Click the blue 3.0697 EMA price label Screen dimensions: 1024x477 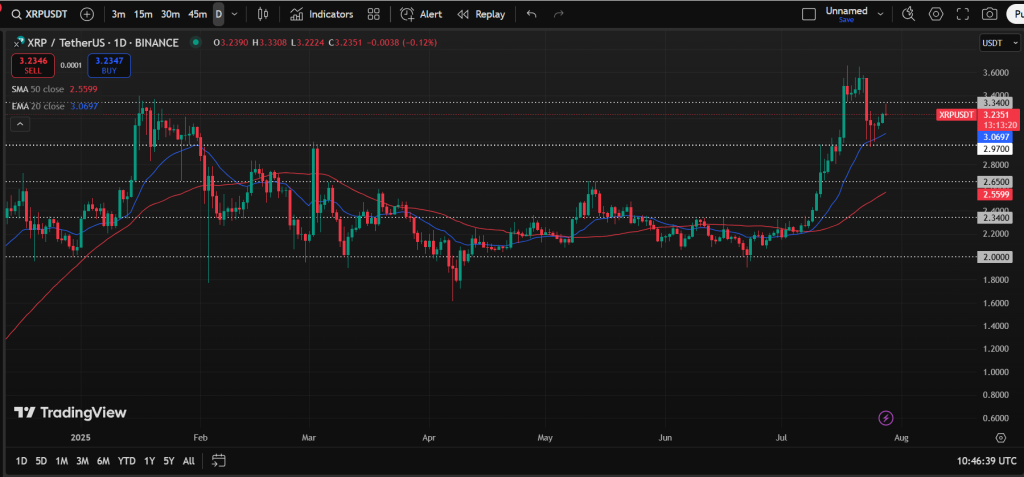pos(995,137)
